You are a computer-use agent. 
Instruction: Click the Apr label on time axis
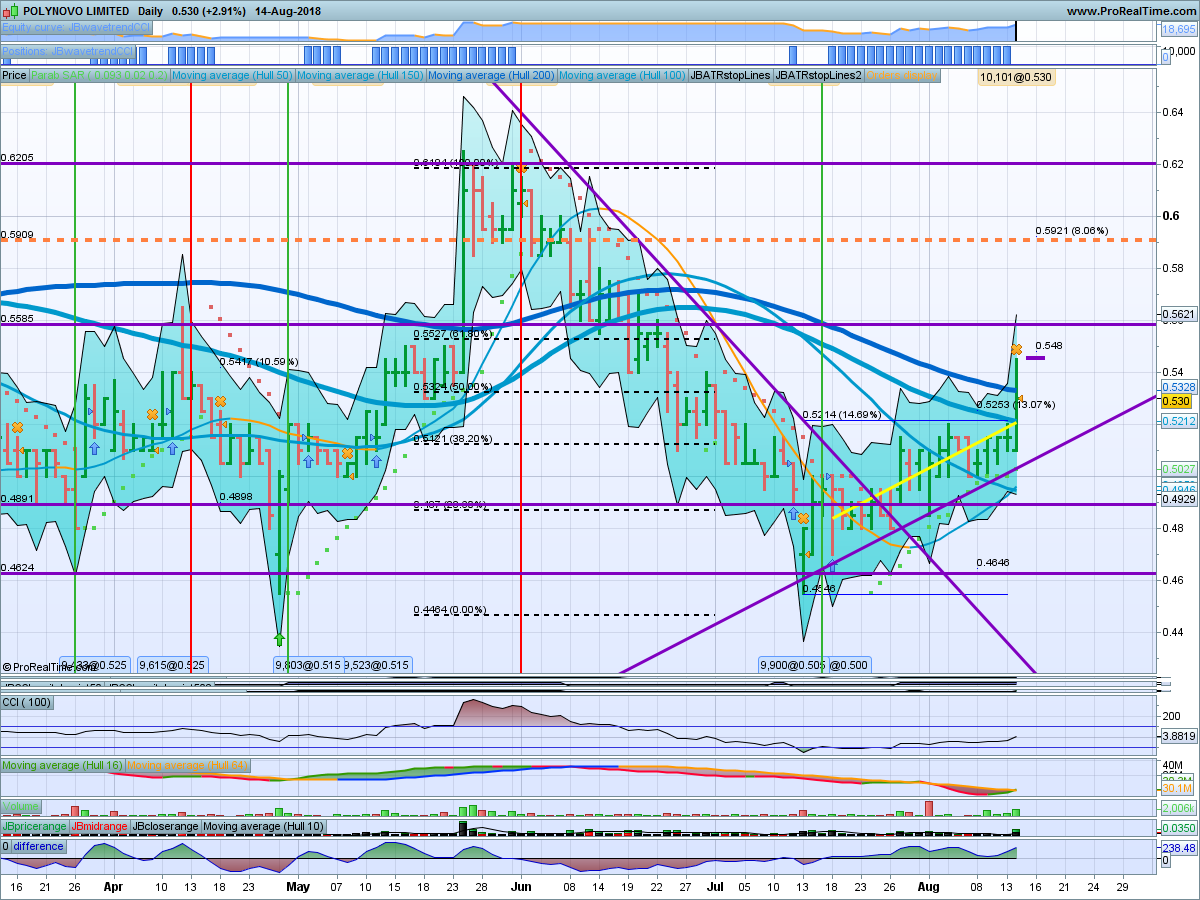(x=113, y=885)
